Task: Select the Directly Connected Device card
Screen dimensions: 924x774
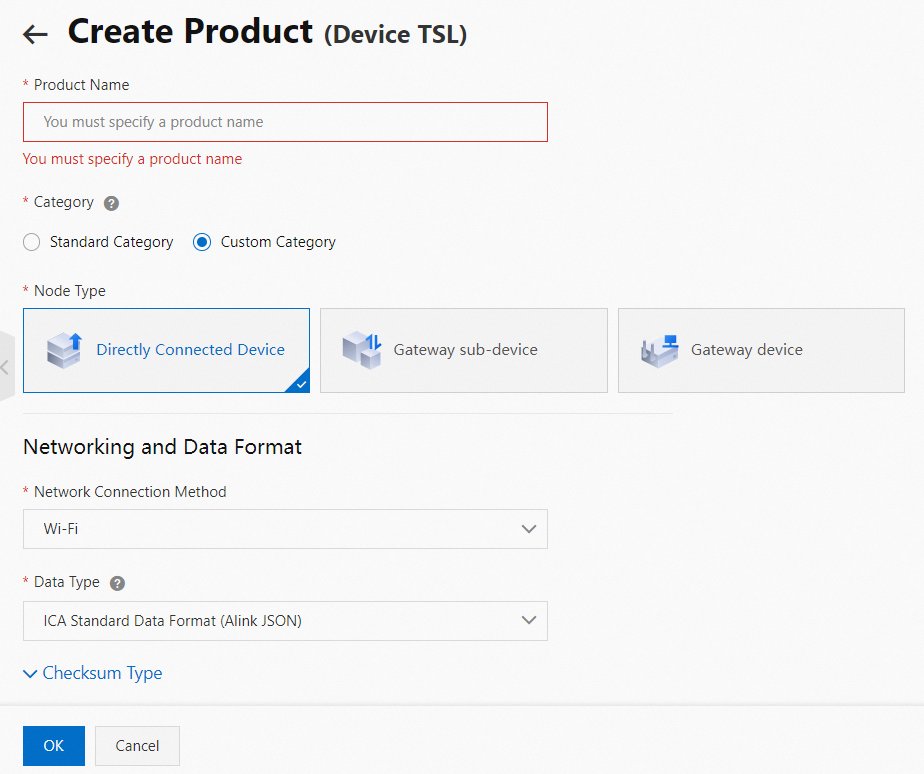Action: pos(166,350)
